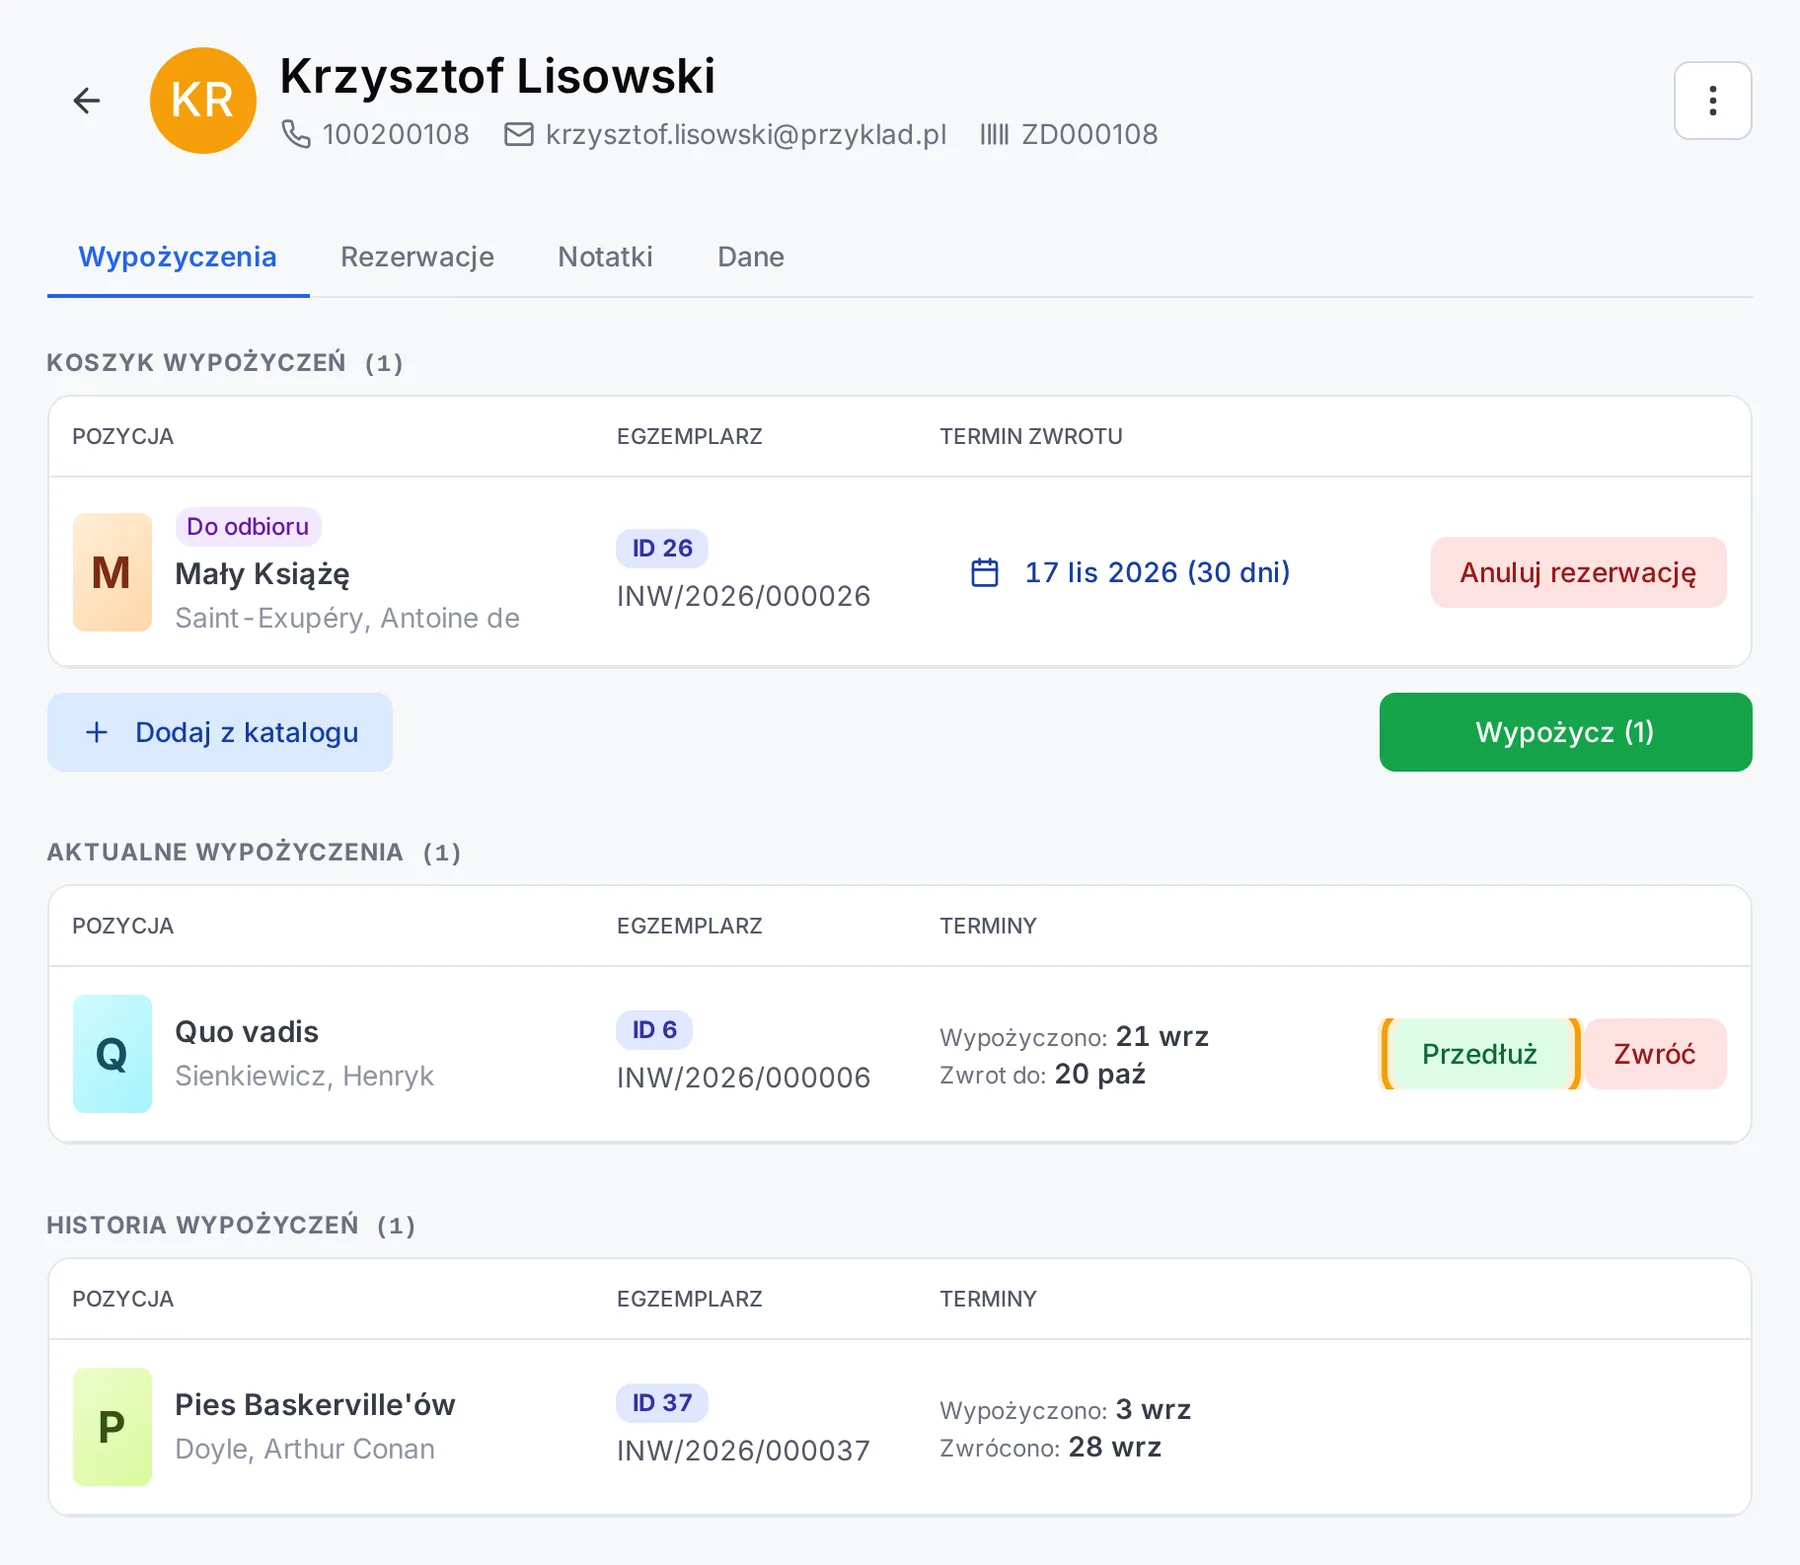Screen dimensions: 1800x1565
Task: Click author Saint-Exupéry, Antoine de
Action: (347, 618)
